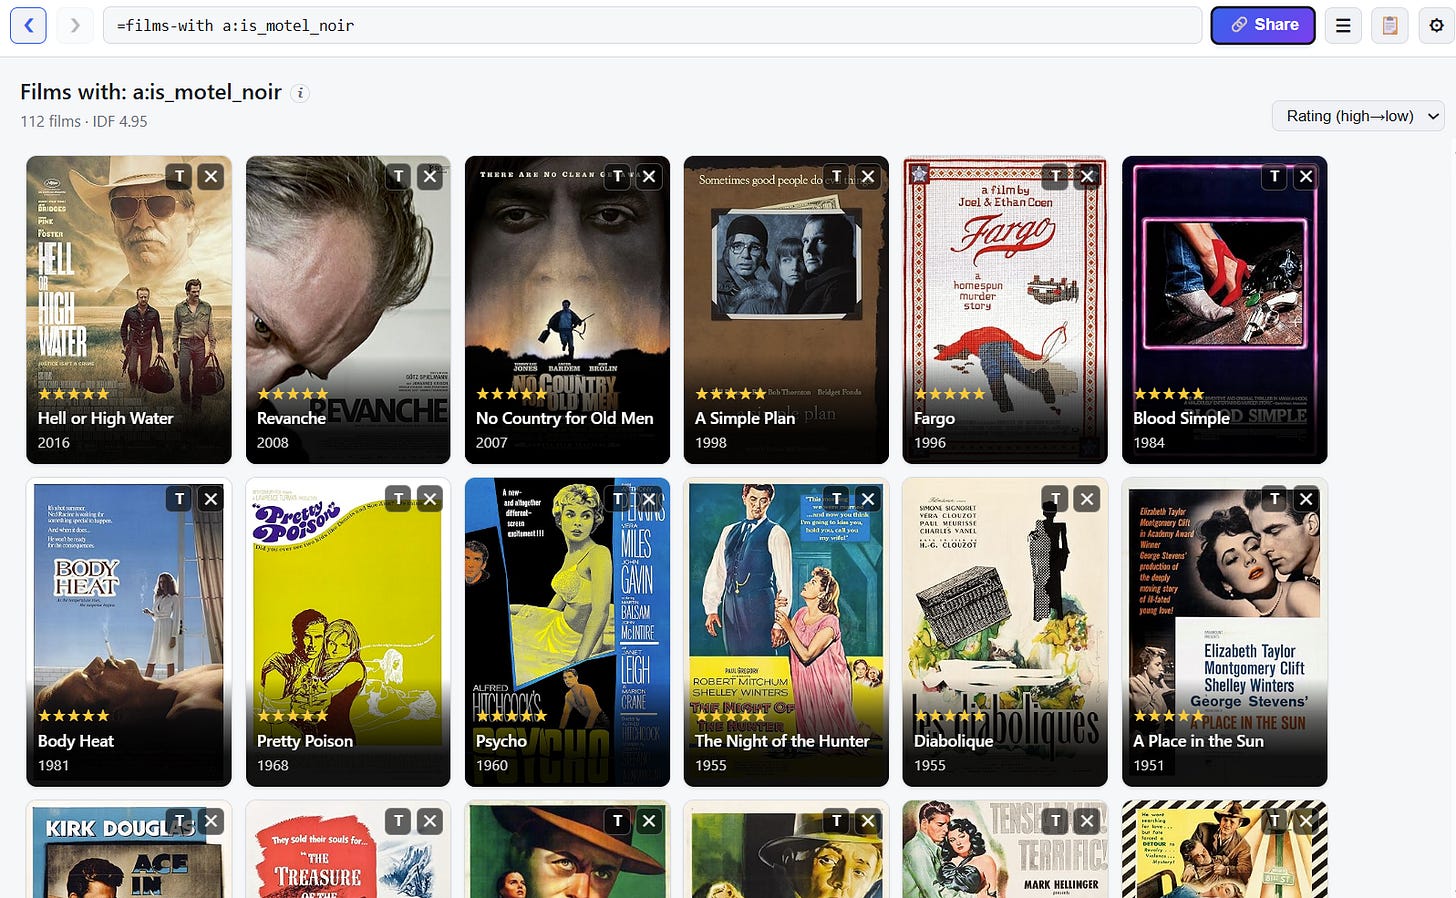Open settings gear icon
The image size is (1456, 898).
(1437, 25)
